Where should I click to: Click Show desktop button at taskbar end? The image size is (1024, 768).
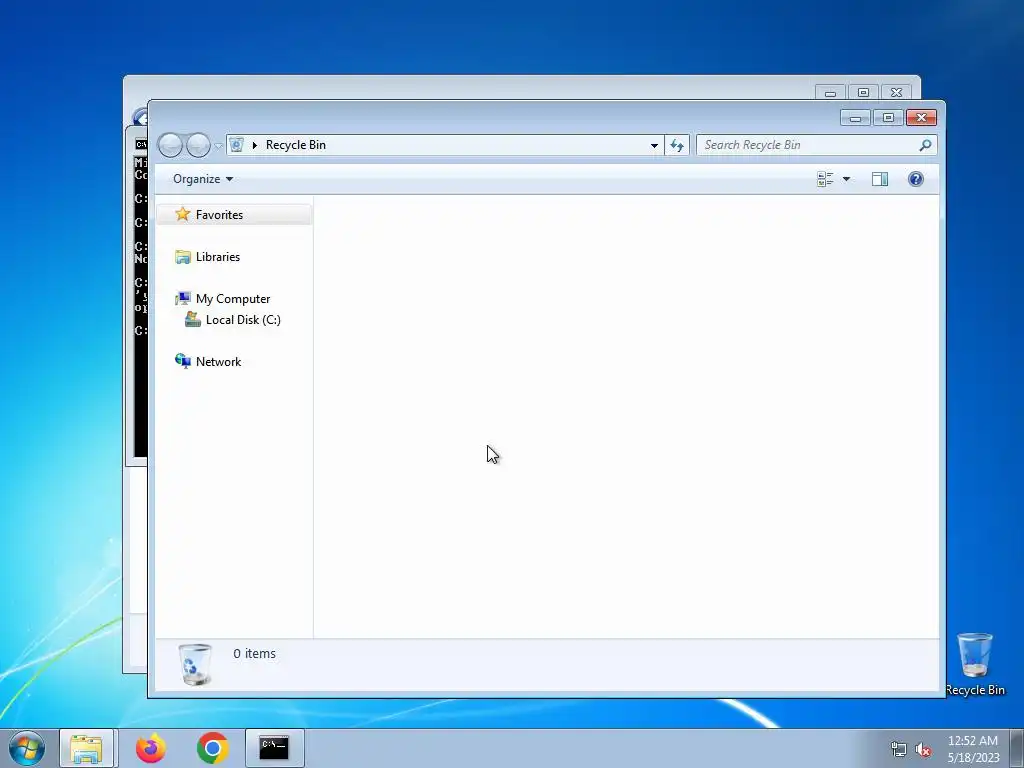tap(1017, 748)
